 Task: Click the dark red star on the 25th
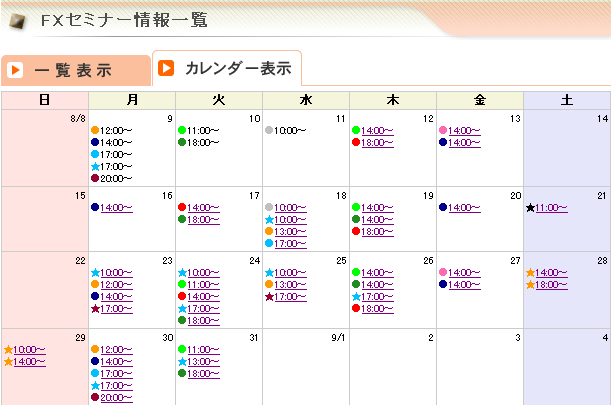tap(269, 297)
